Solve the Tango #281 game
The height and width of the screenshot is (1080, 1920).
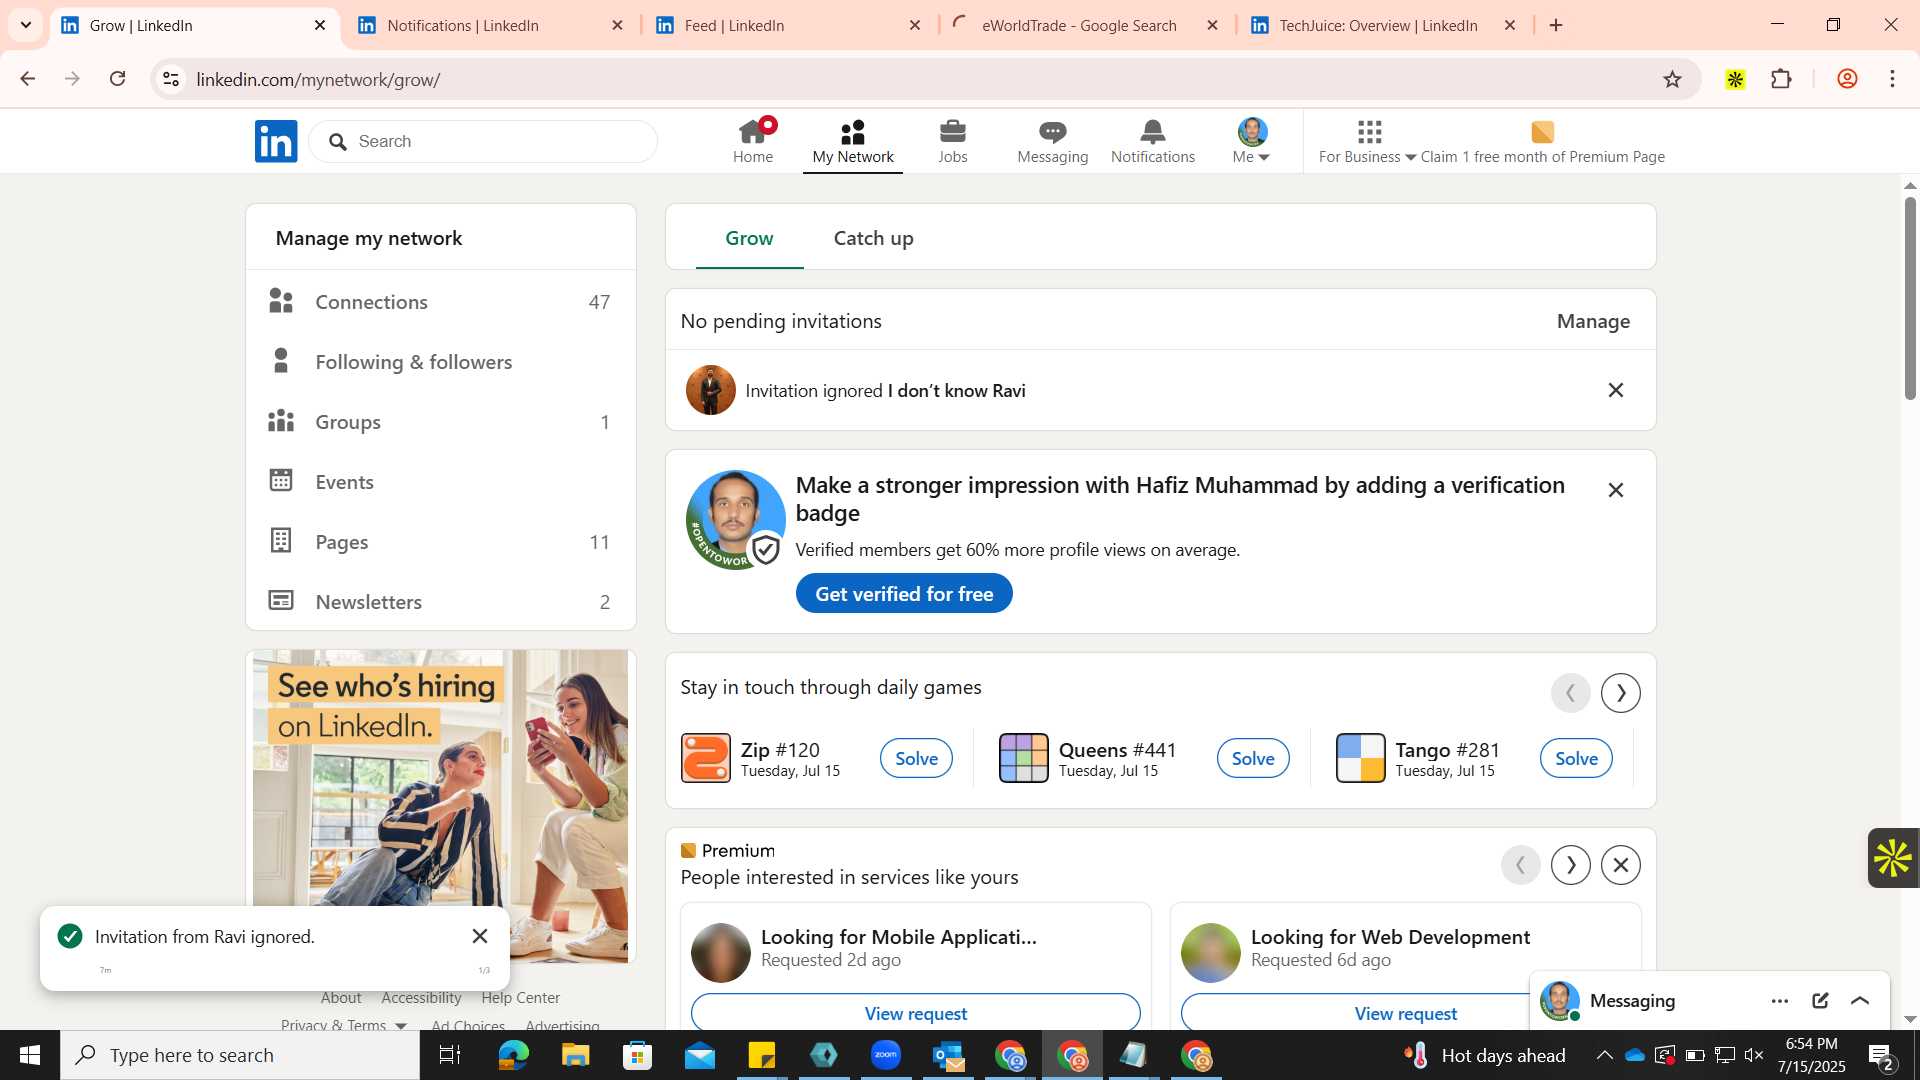click(x=1576, y=759)
